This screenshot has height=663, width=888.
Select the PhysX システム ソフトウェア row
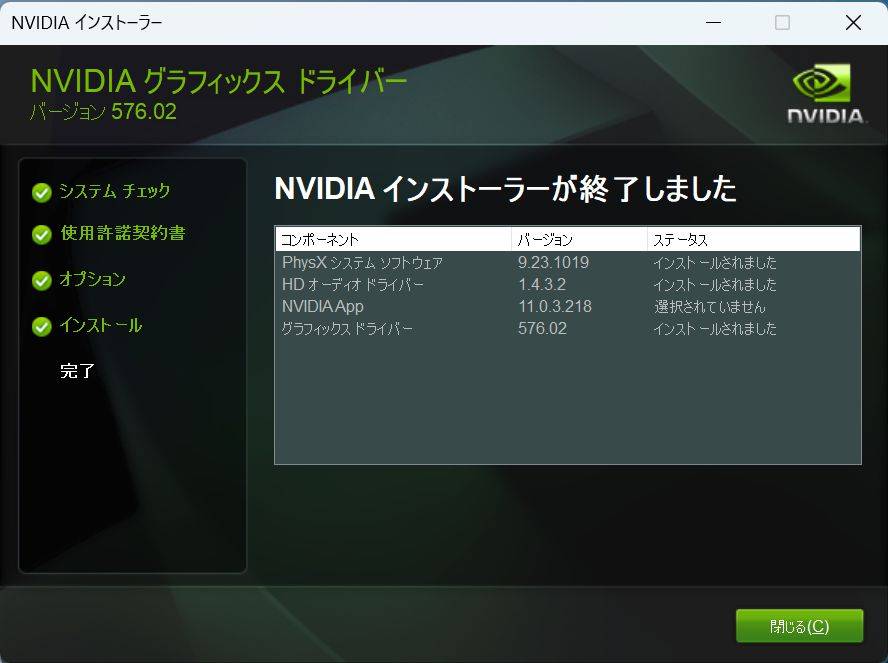568,263
